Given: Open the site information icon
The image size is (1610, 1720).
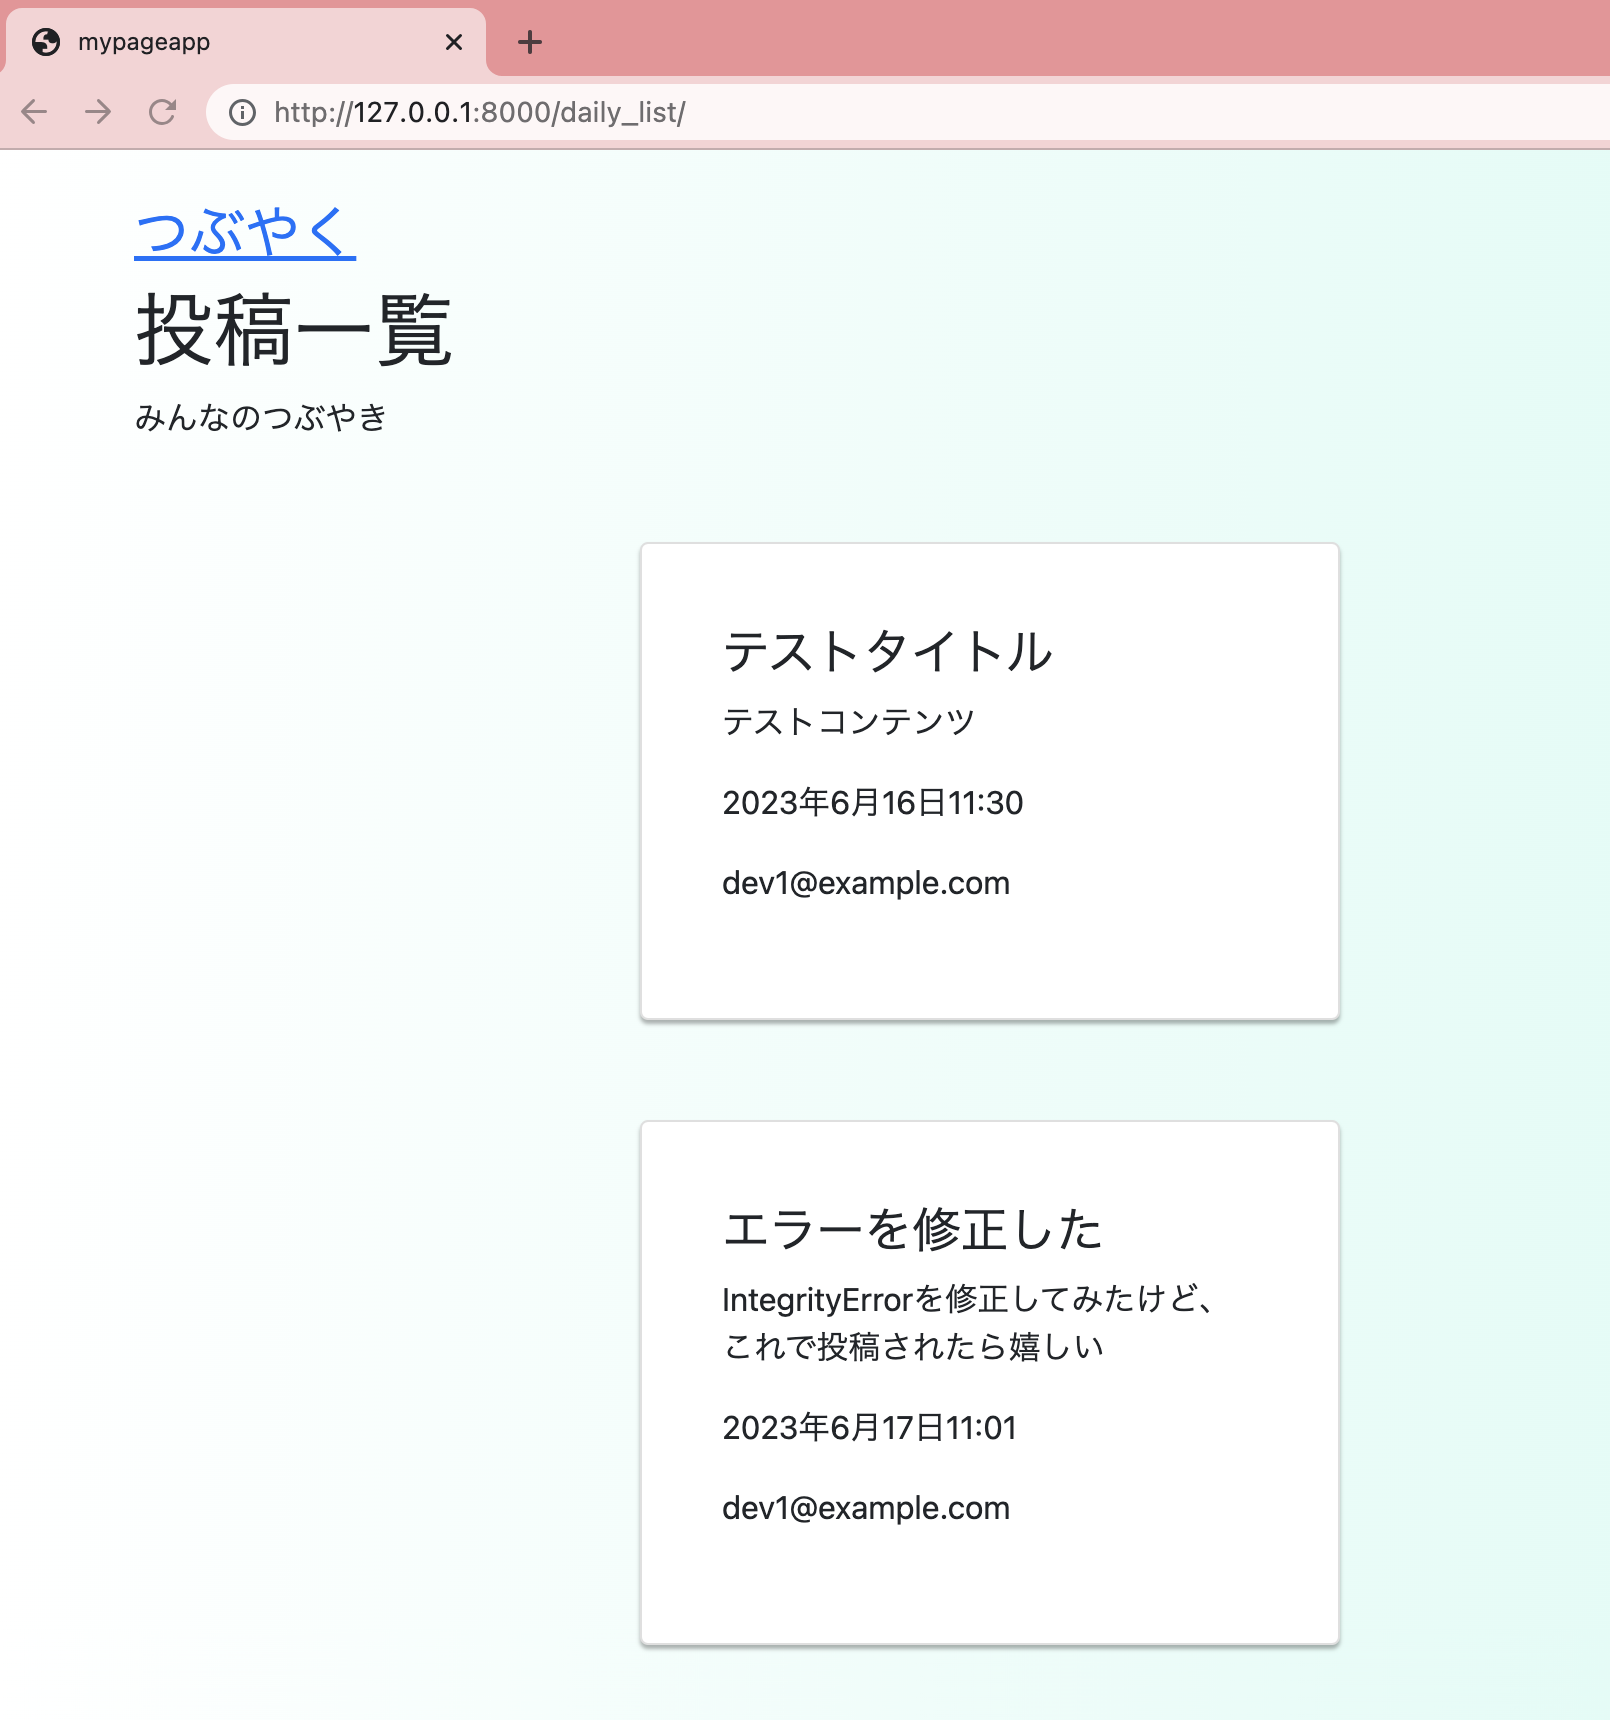Looking at the screenshot, I should tap(242, 112).
